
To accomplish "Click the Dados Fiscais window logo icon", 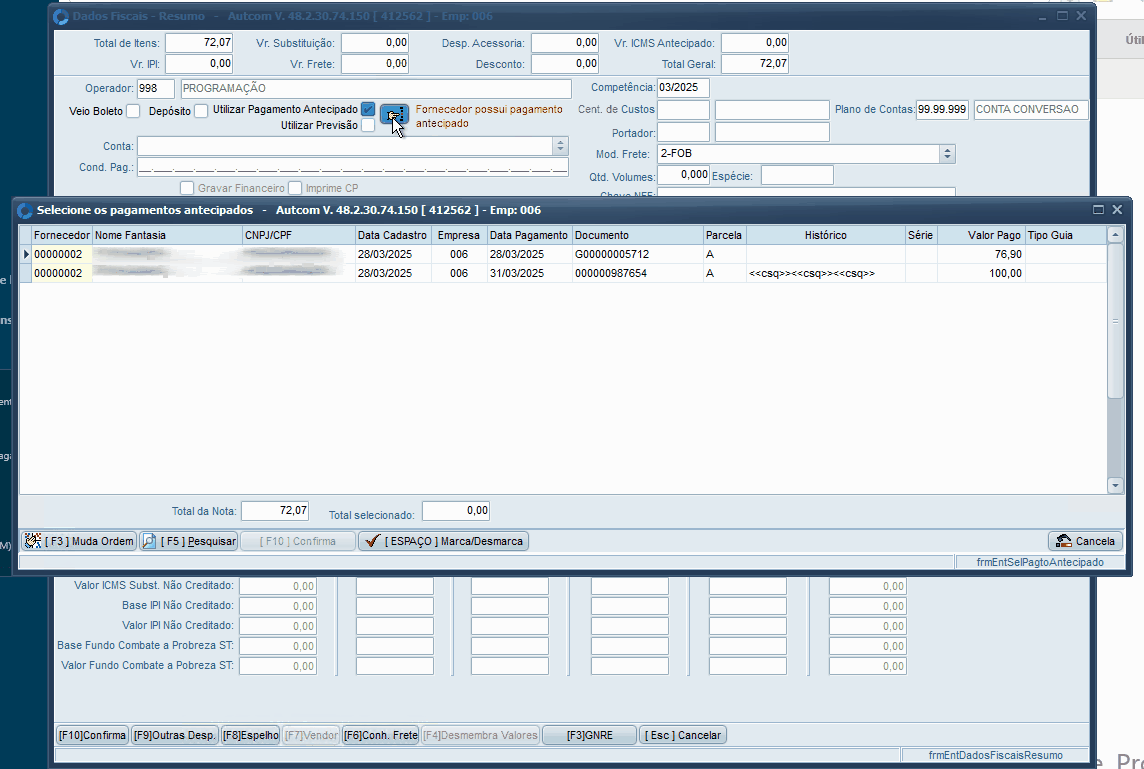I will click(61, 16).
